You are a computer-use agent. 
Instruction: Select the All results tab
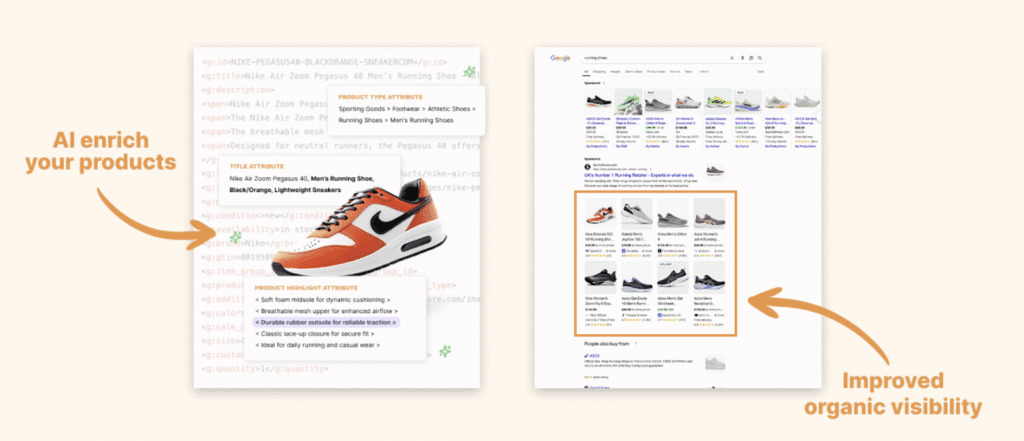pos(586,71)
